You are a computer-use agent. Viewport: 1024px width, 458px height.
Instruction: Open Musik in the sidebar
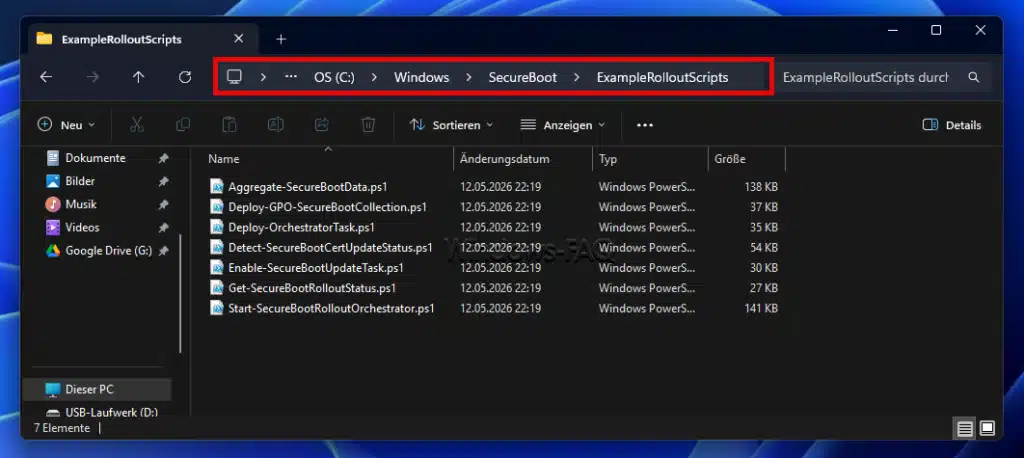pos(81,204)
